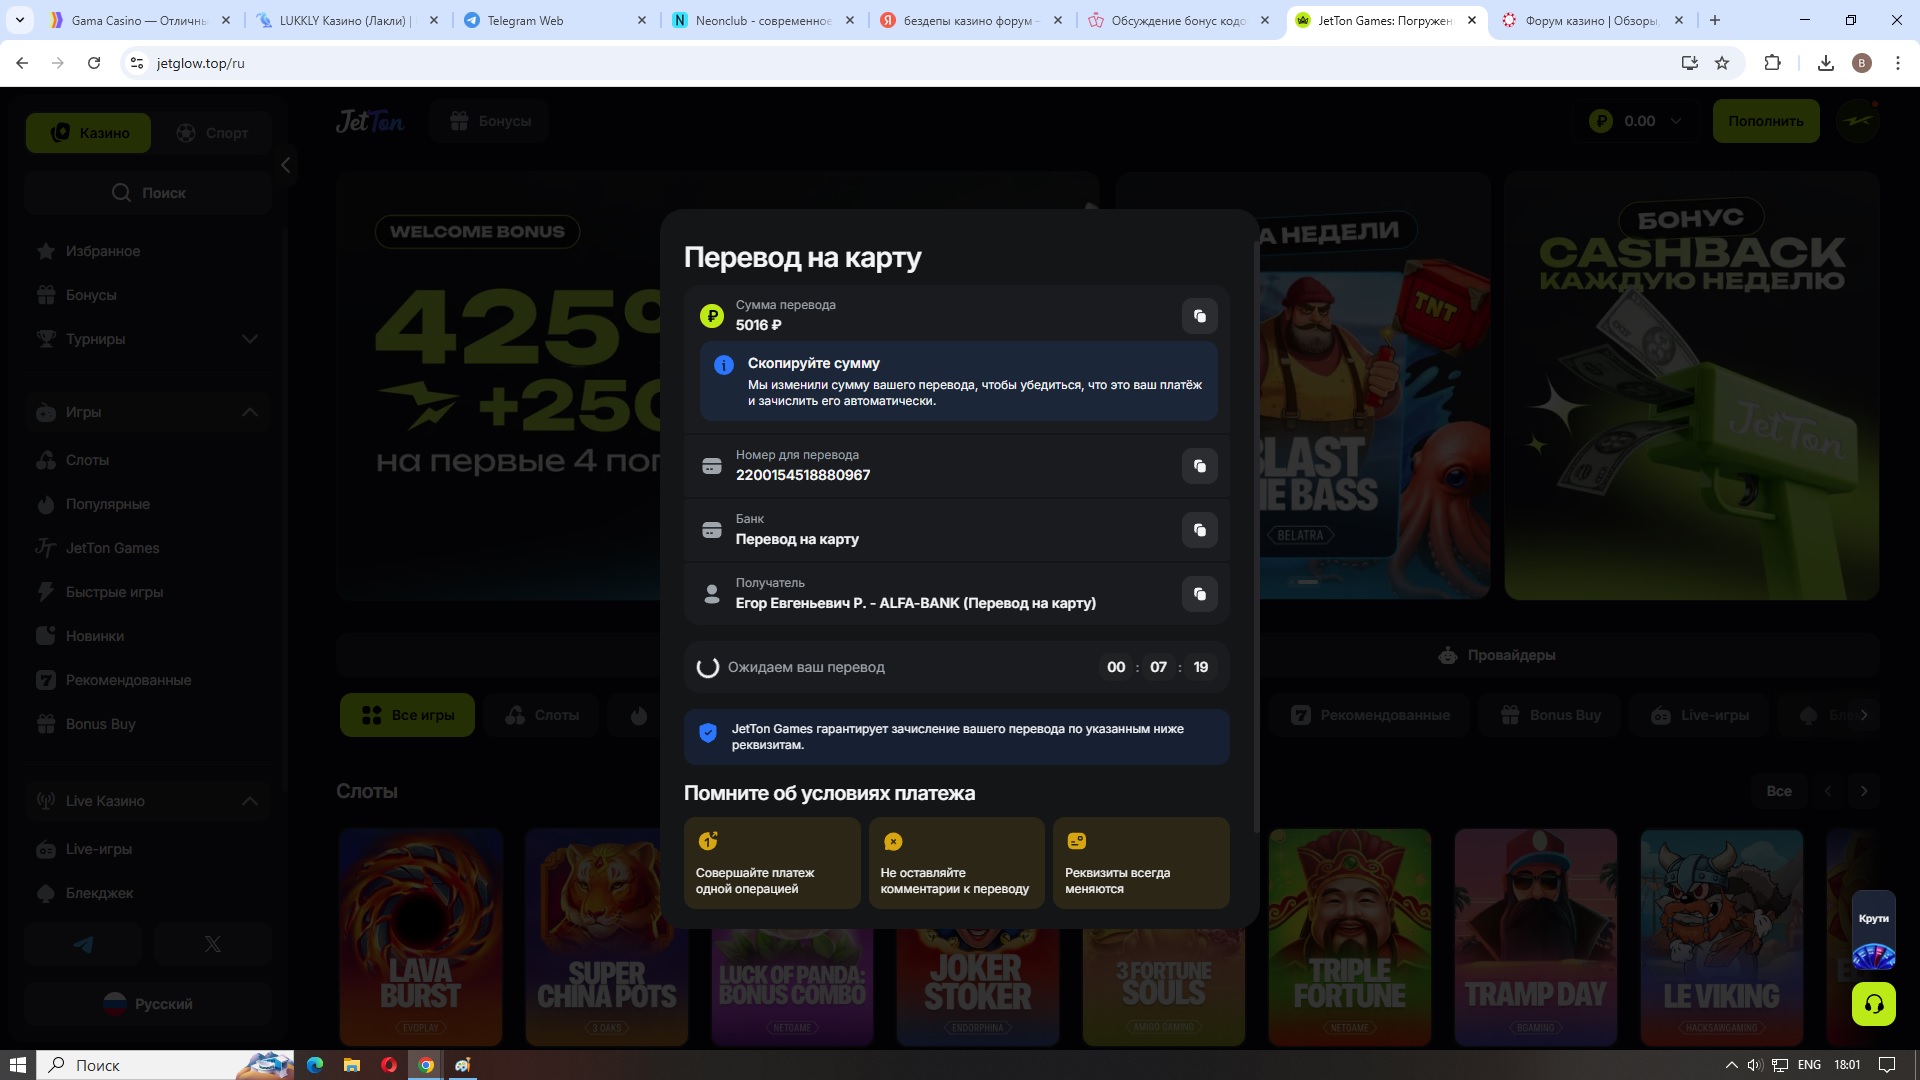Click the X social icon in sidebar
Screen dimensions: 1920x1080
(212, 944)
